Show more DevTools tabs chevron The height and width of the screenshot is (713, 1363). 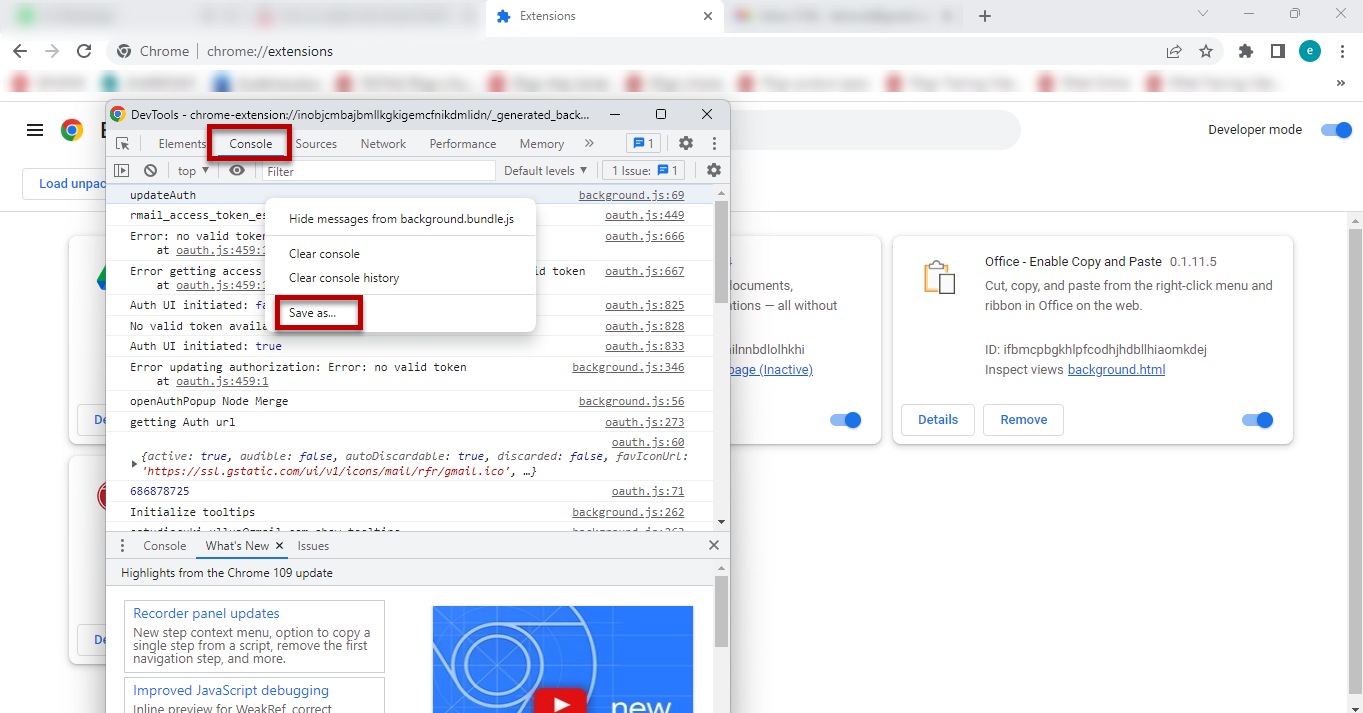pos(589,143)
